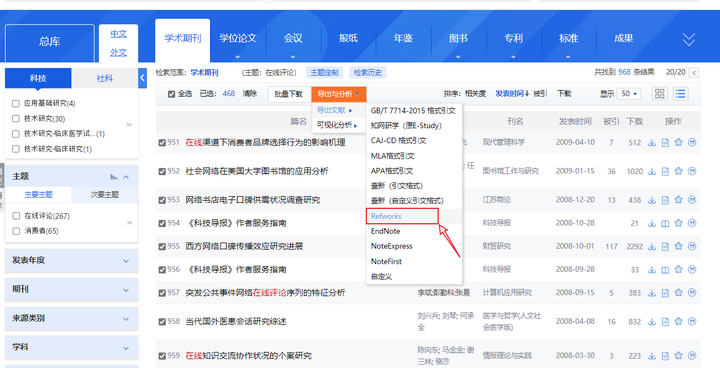Viewport: 720px width, 368px height.
Task: Select the 外文 language option
Action: 118,53
